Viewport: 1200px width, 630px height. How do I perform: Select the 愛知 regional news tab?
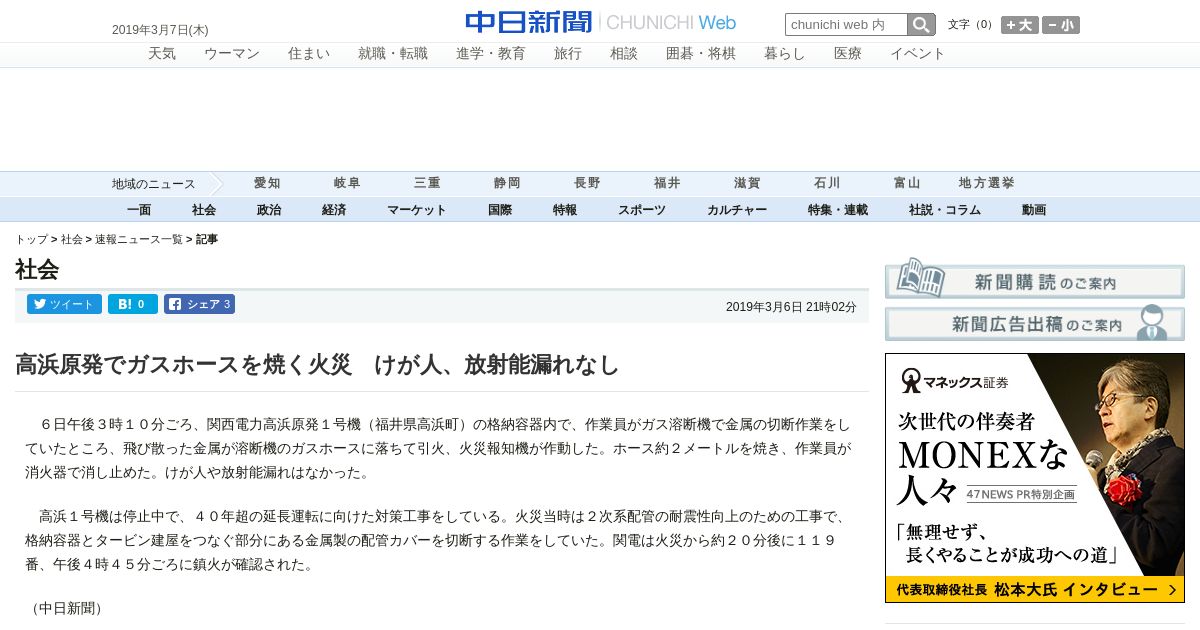point(267,183)
